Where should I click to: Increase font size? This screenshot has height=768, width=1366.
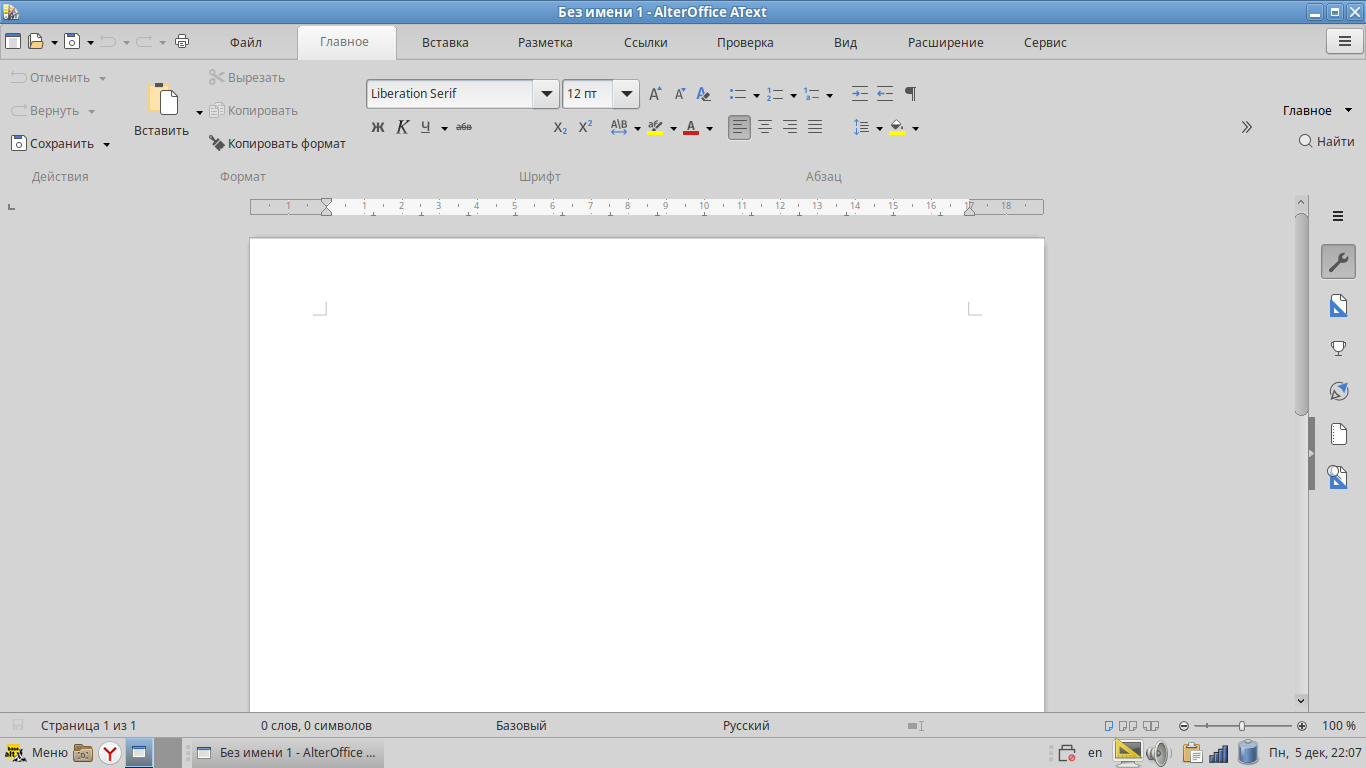(x=655, y=94)
